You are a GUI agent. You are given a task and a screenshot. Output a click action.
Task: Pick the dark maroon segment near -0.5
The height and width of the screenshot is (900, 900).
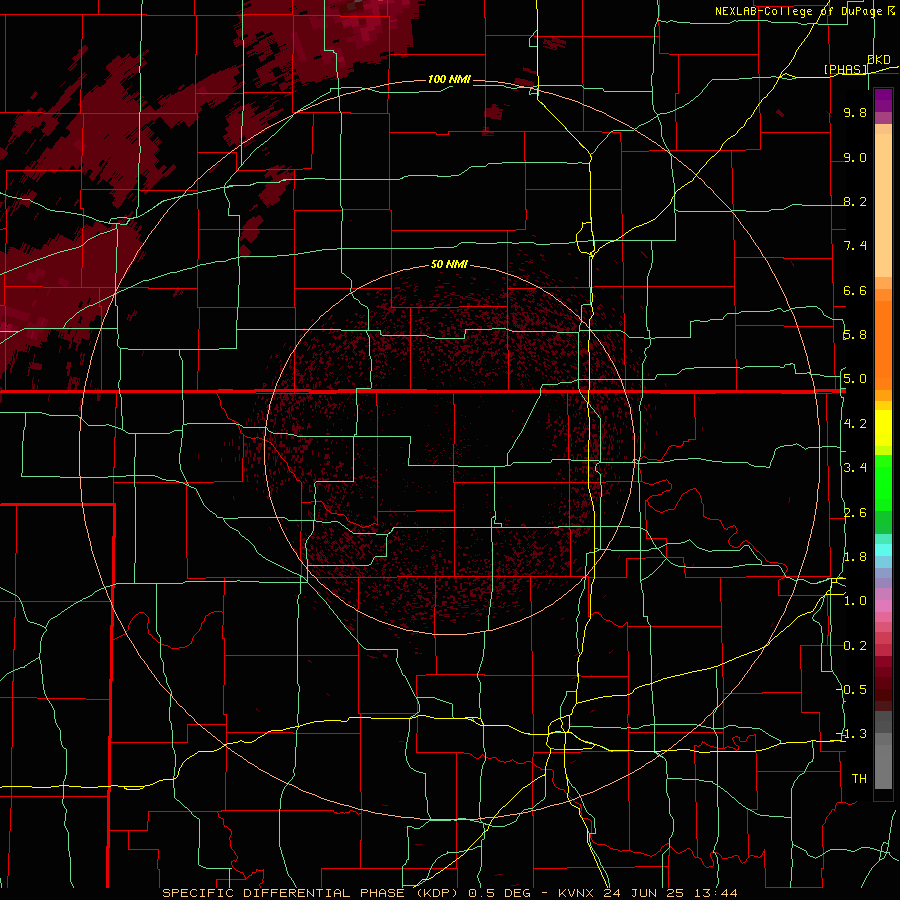pos(883,689)
